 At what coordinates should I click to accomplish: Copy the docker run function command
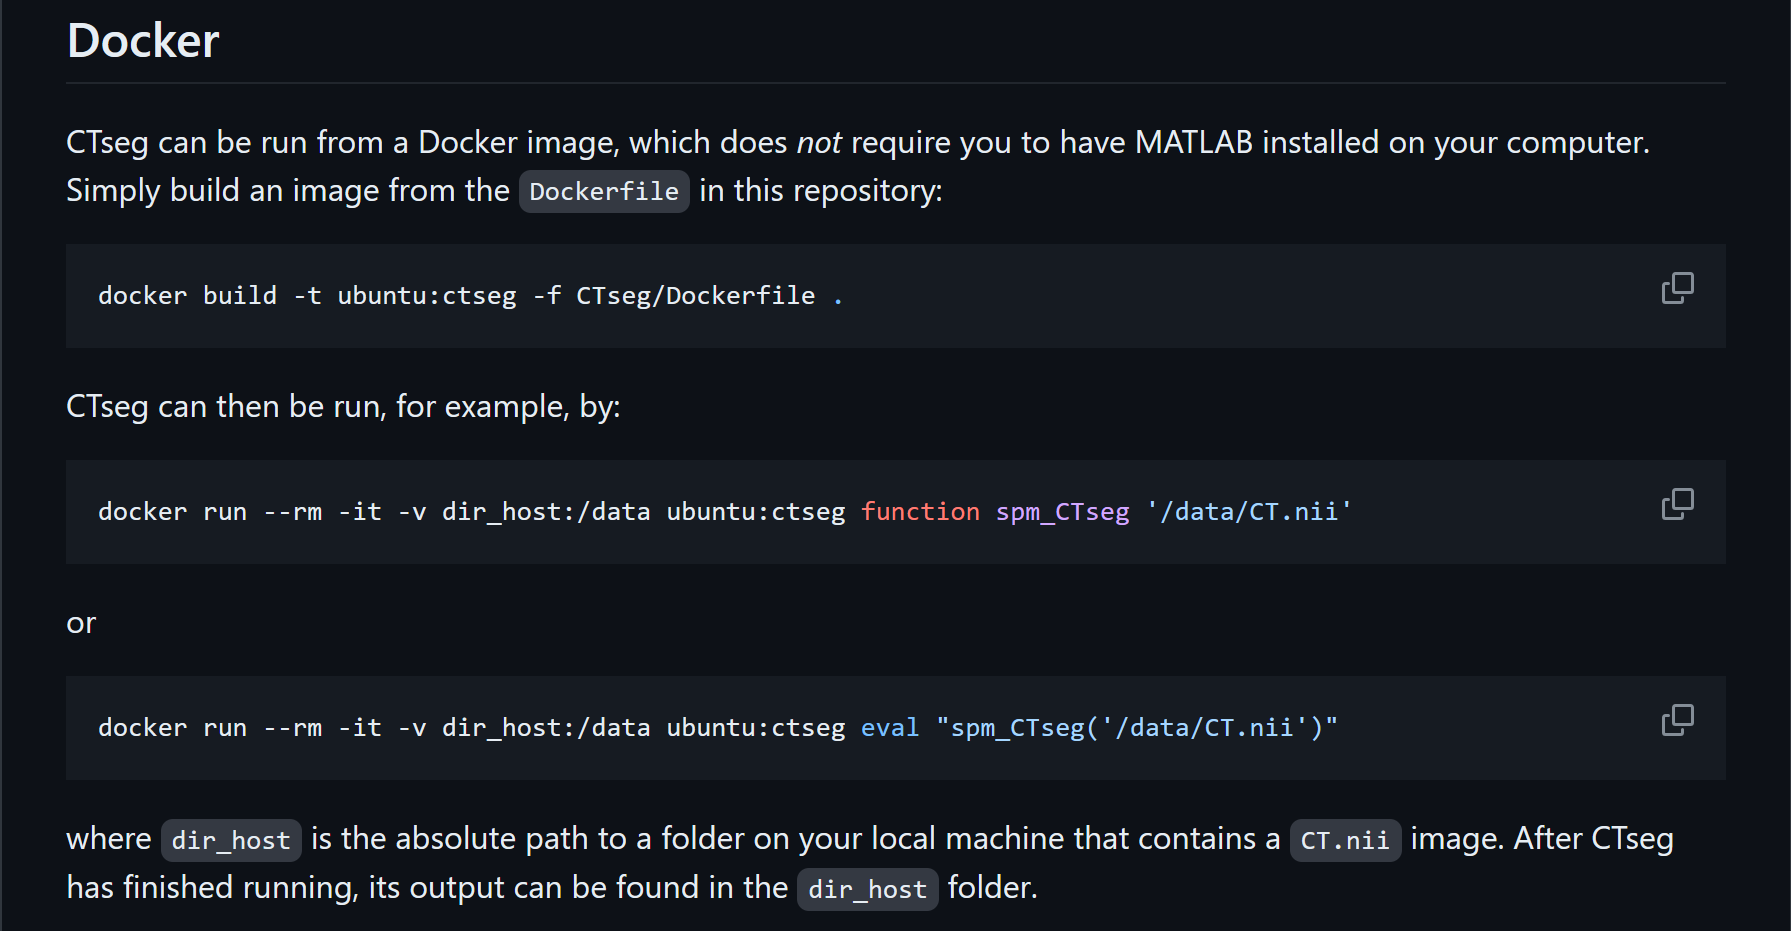pyautogui.click(x=1677, y=504)
